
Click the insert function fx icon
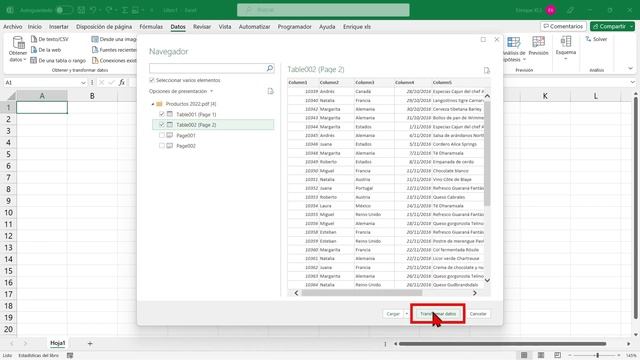click(122, 82)
